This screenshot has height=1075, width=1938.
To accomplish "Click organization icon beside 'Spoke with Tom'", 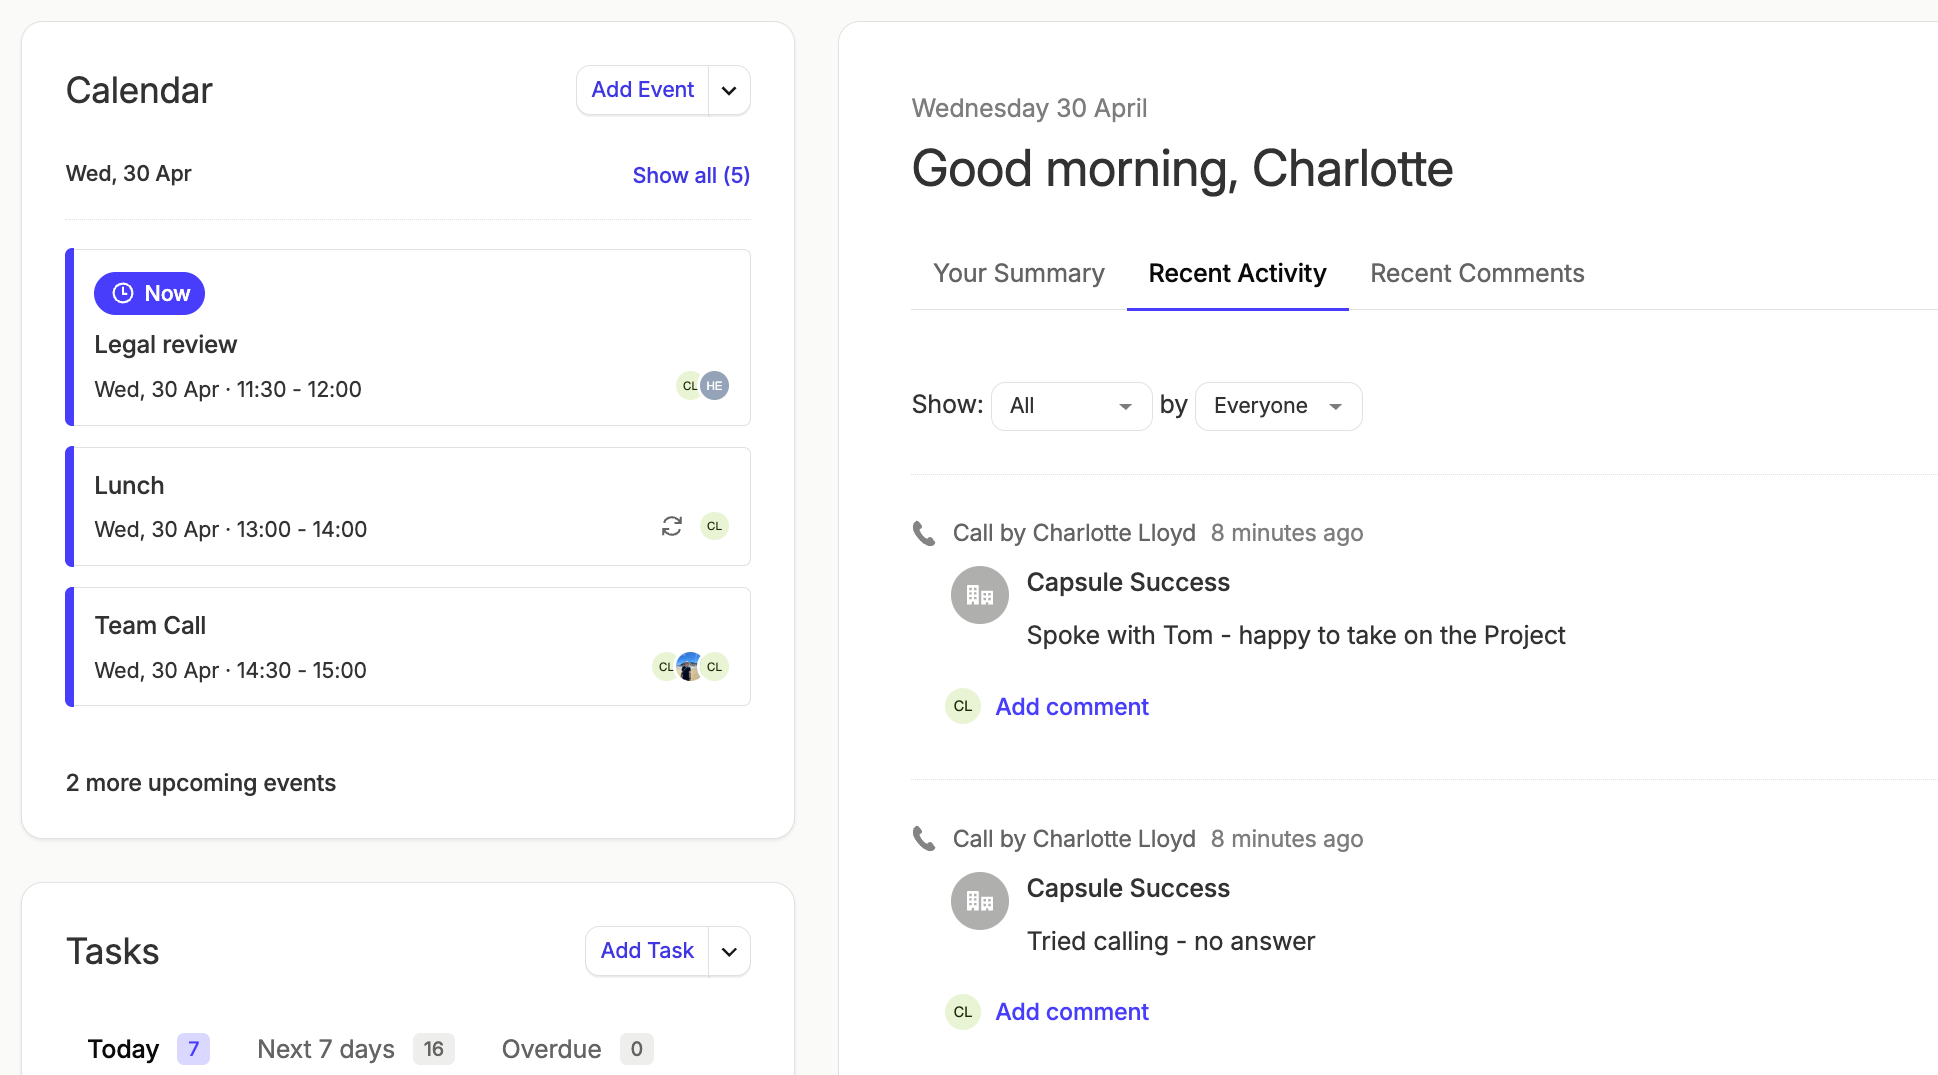I will click(980, 595).
